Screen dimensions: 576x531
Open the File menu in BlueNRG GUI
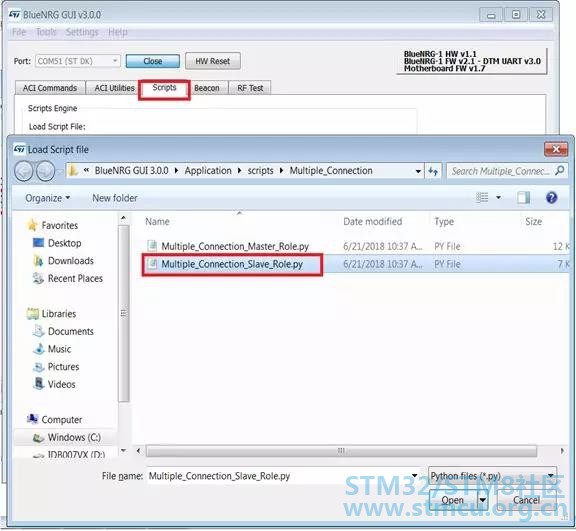(x=19, y=32)
